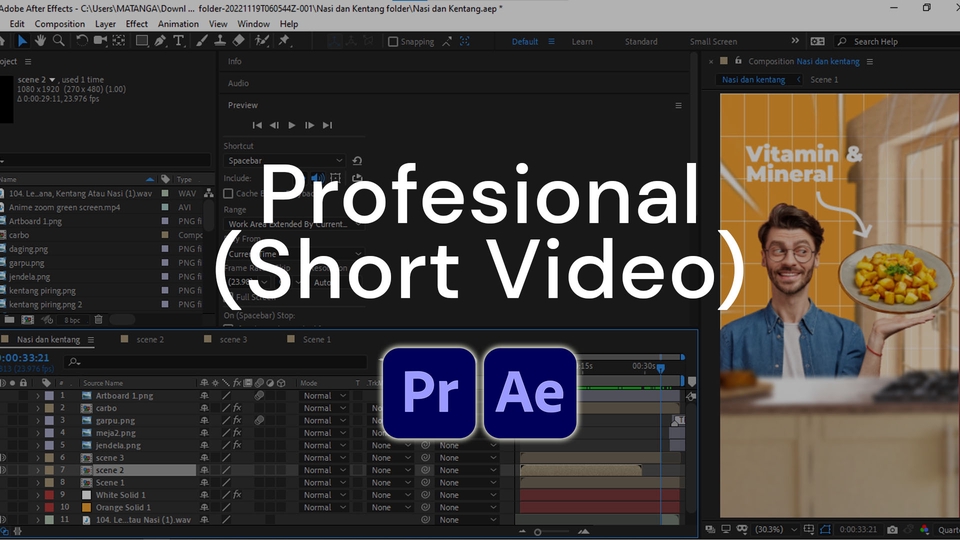Select the Clone Stamp tool
Image resolution: width=960 pixels, height=540 pixels.
(x=220, y=41)
